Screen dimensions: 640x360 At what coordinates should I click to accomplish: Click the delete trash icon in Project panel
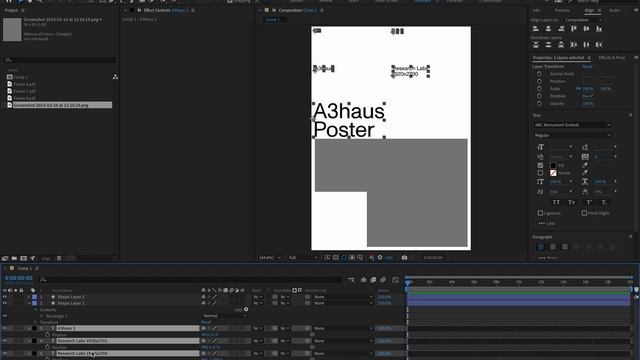tap(59, 258)
